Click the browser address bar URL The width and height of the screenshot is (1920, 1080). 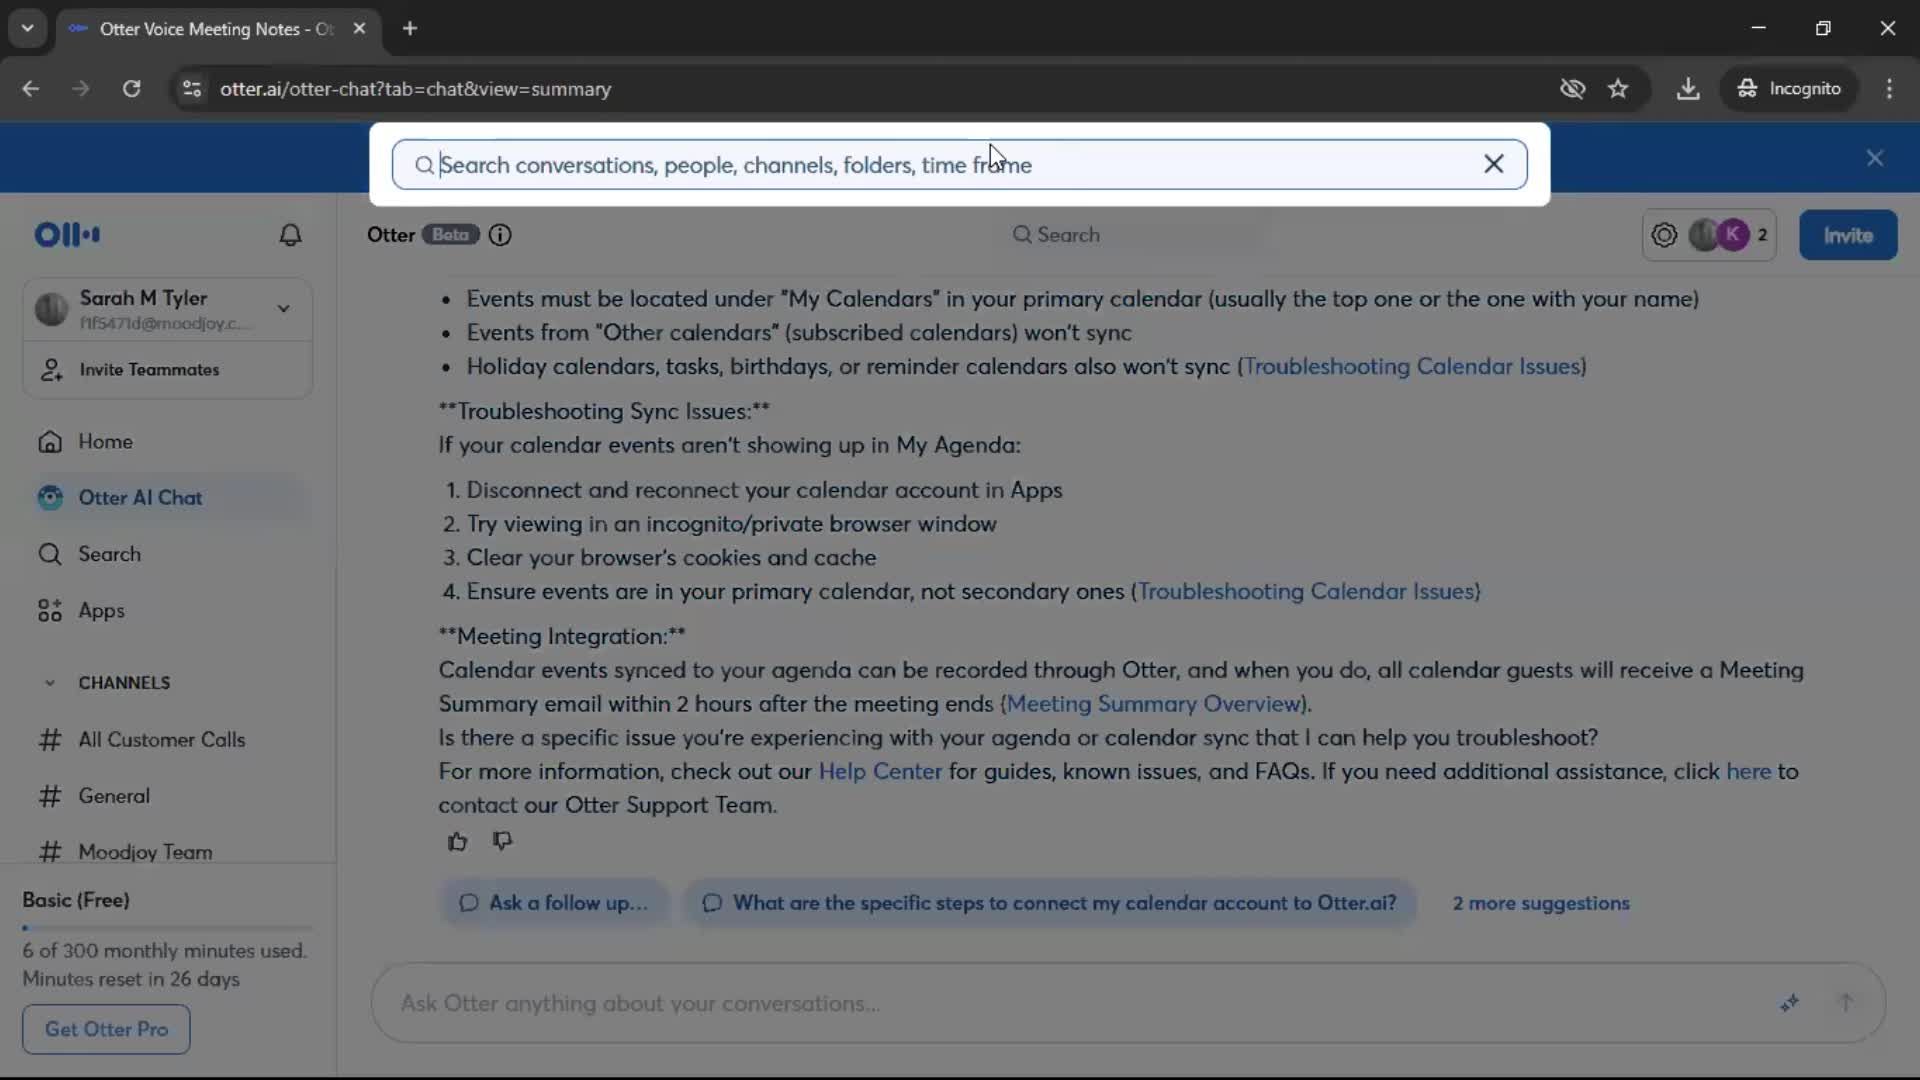(415, 88)
